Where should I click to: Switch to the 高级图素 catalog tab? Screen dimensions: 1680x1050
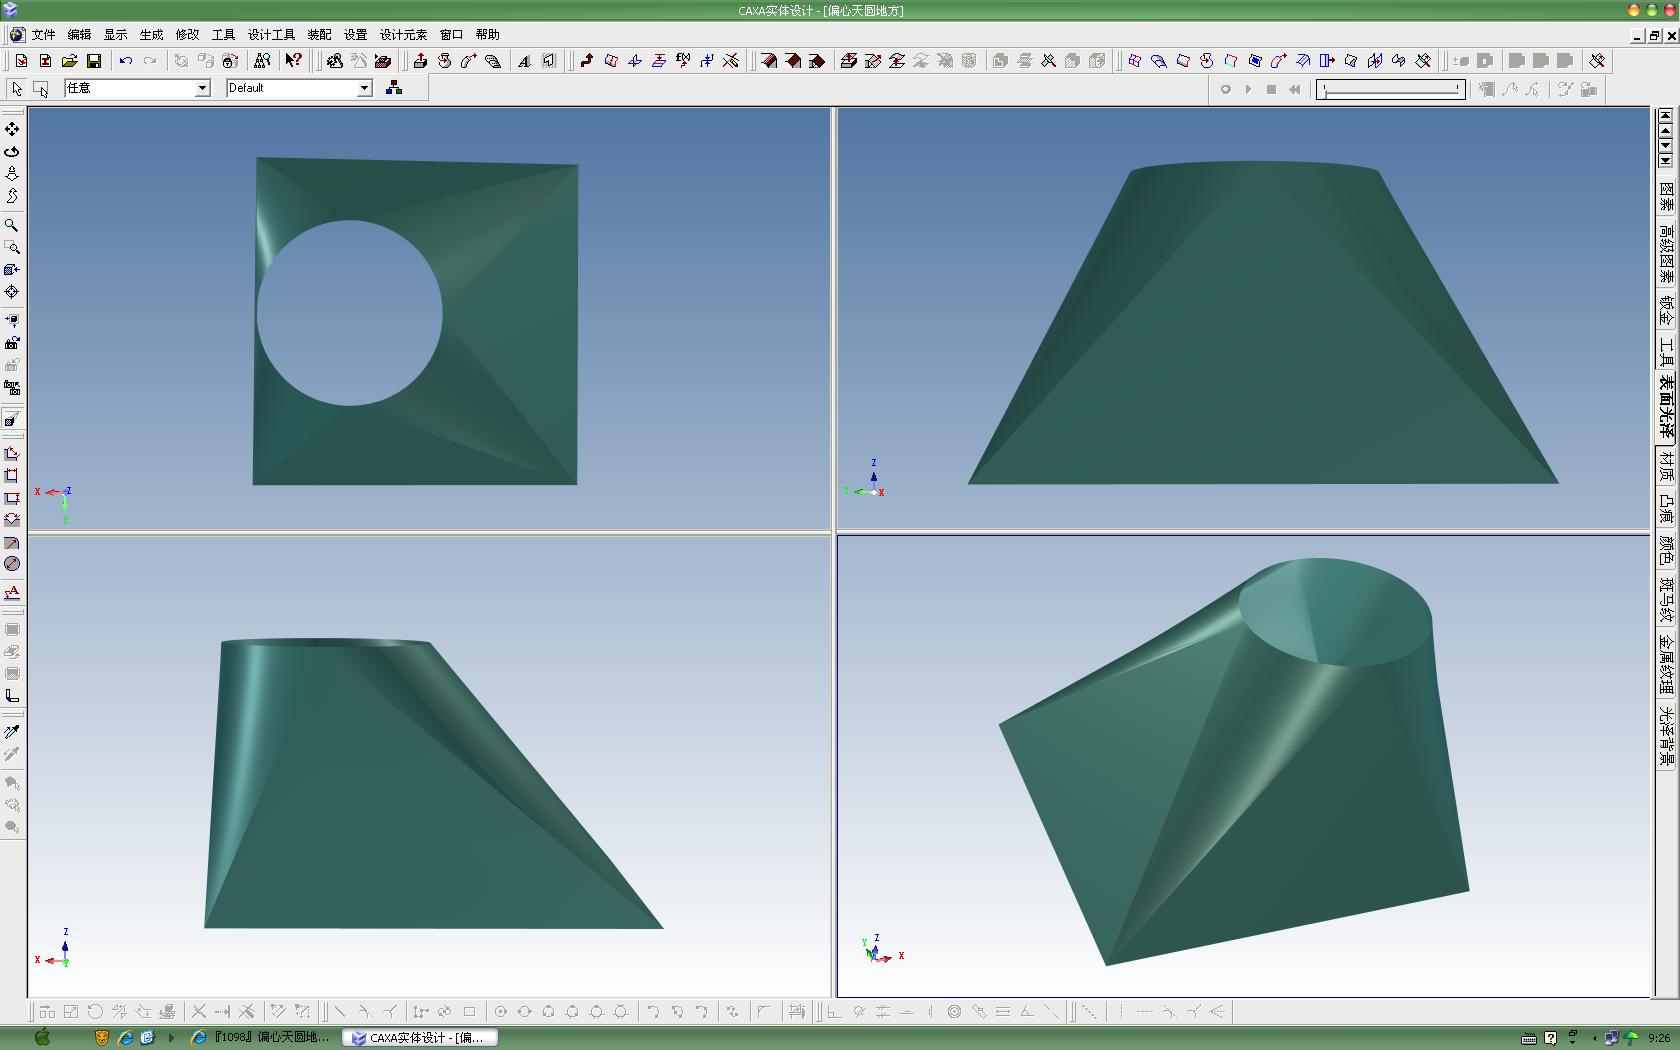1666,253
